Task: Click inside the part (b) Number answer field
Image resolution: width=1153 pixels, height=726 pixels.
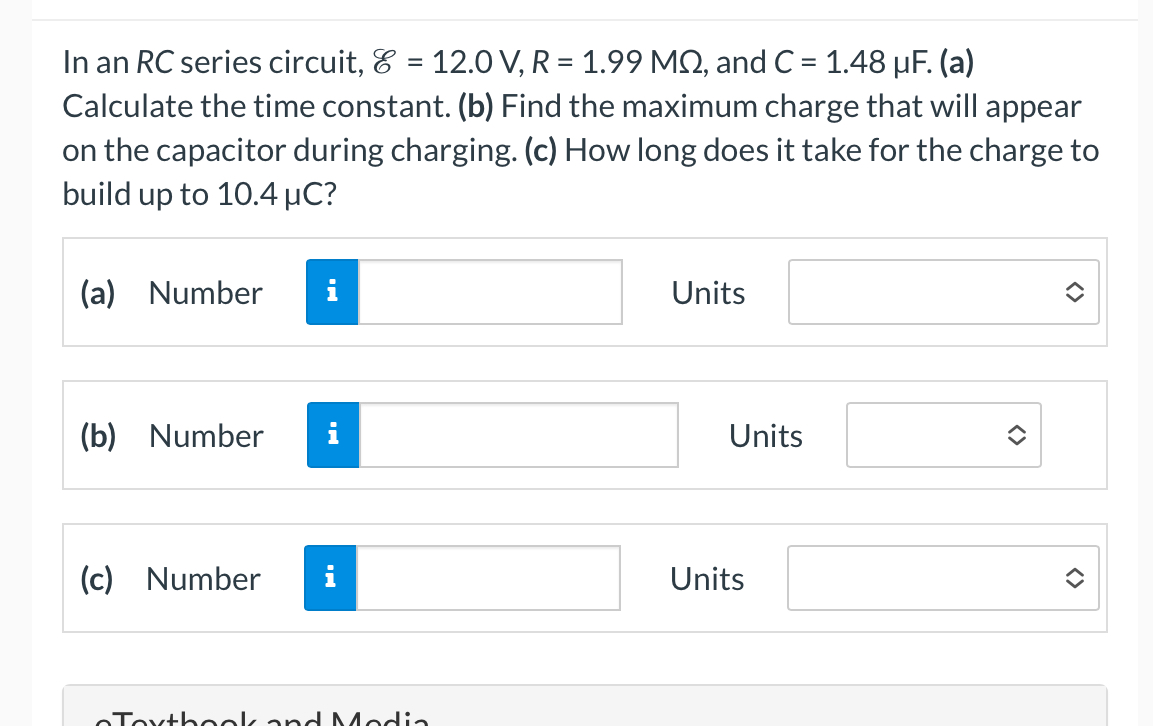Action: 518,434
